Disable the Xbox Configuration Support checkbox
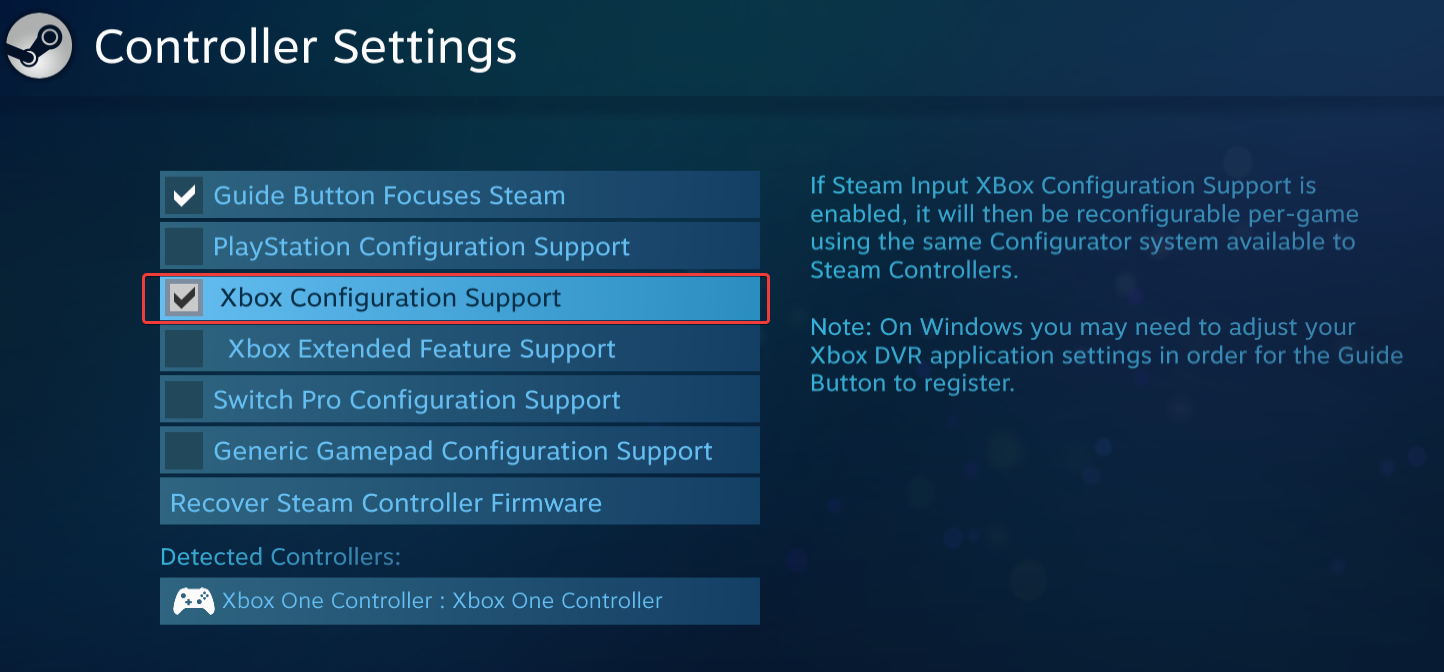The width and height of the screenshot is (1444, 672). coord(184,298)
